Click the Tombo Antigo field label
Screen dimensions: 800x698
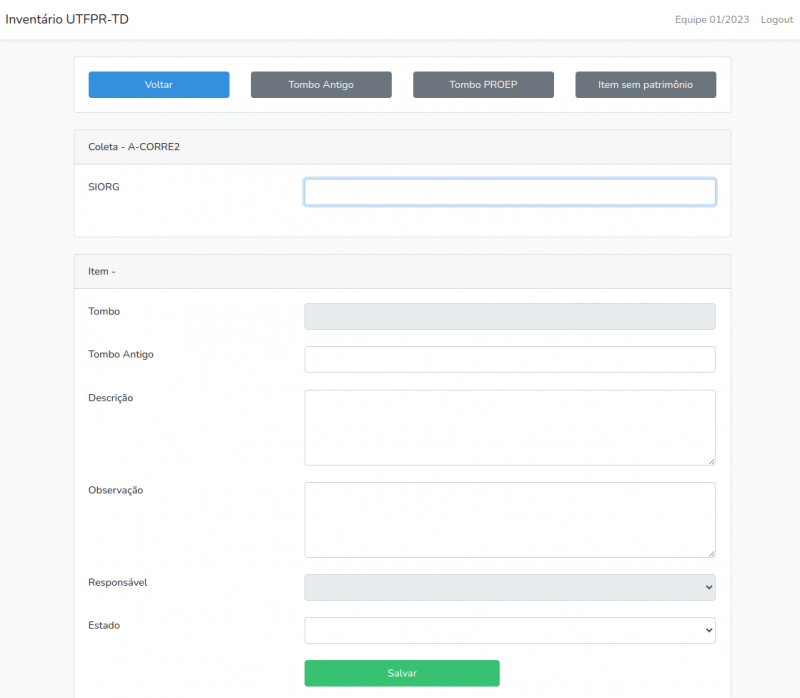[x=121, y=354]
